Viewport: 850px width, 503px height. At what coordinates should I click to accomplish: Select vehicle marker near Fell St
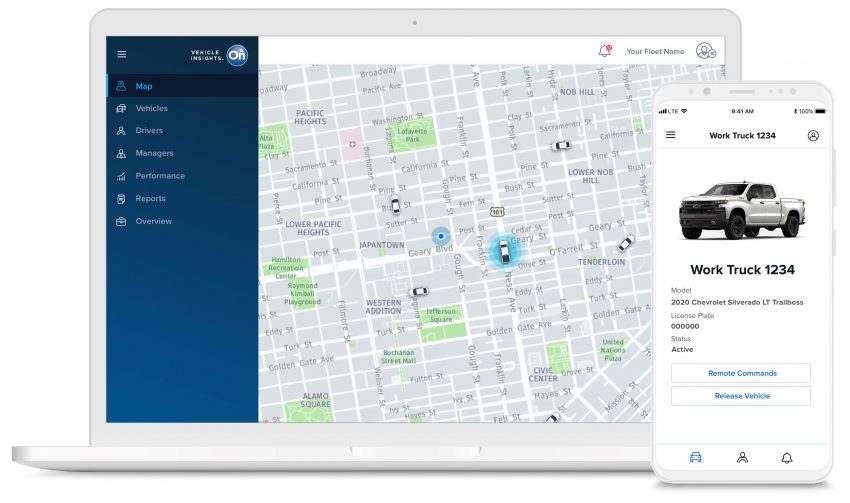(552, 418)
